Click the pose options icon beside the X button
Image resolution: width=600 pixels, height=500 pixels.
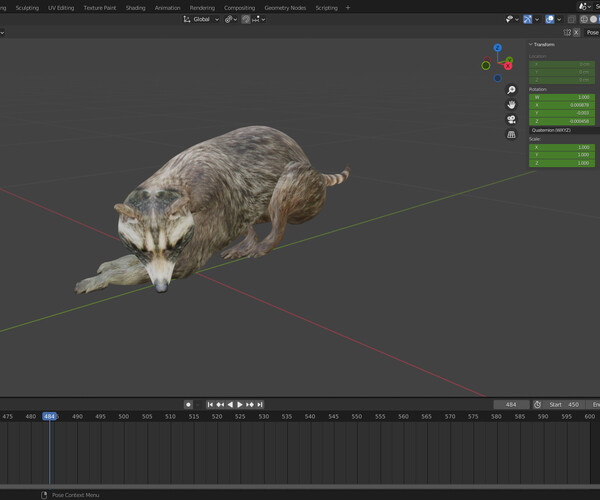pos(567,33)
